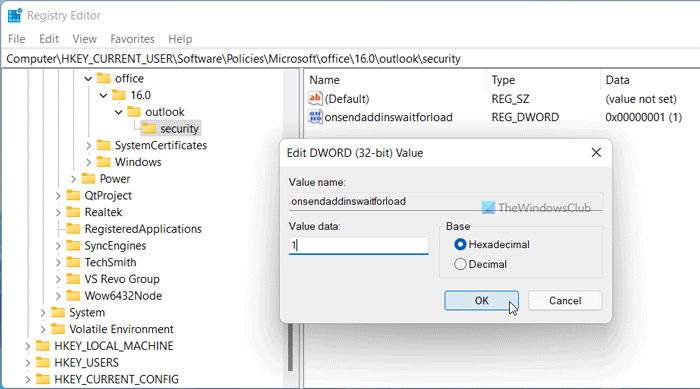Select the HKEY_CURRENT_CONFIG hive label
700x389 pixels.
(116, 379)
